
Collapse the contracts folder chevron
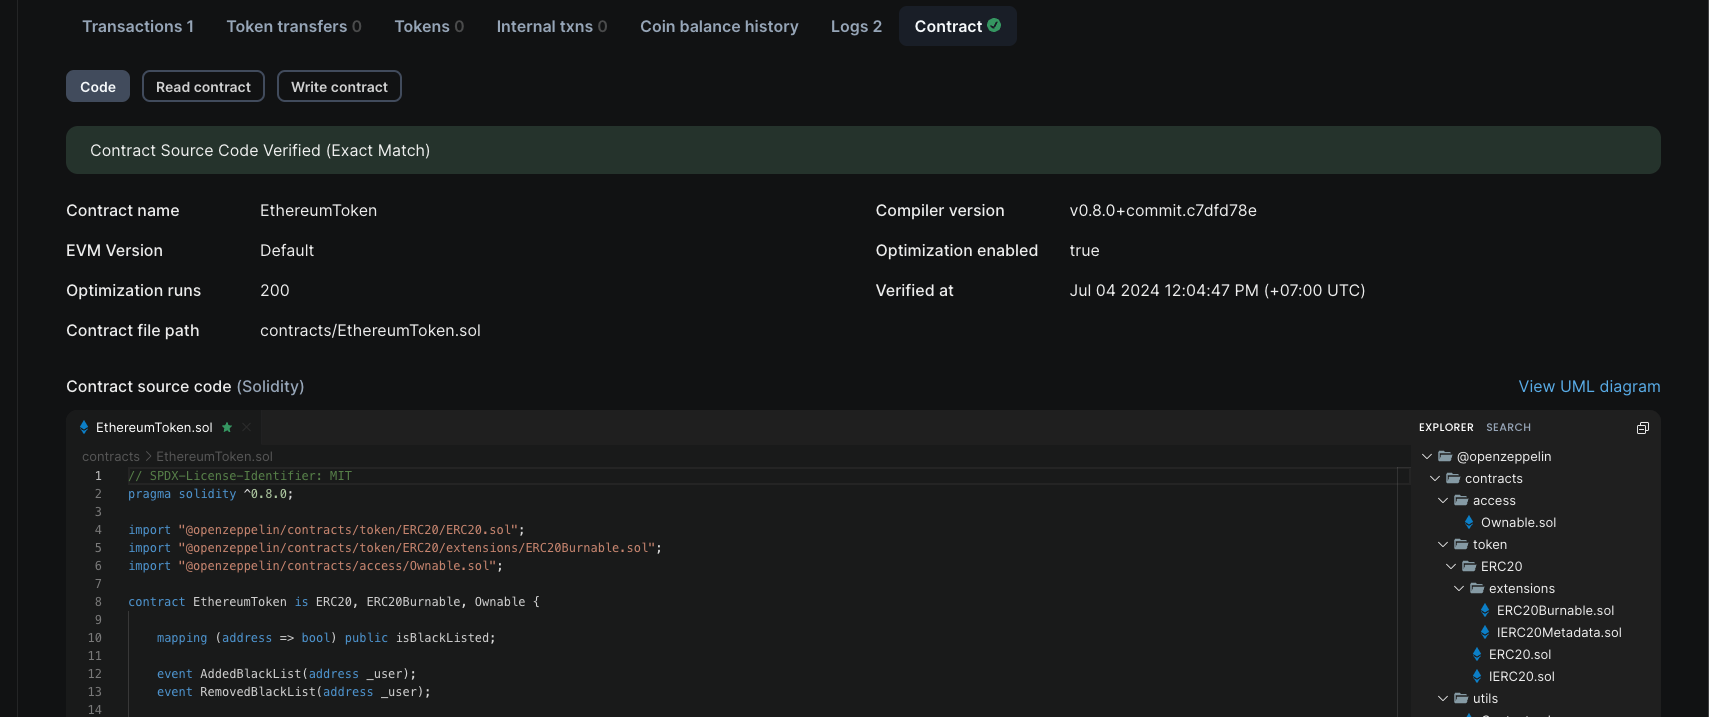pos(1435,478)
